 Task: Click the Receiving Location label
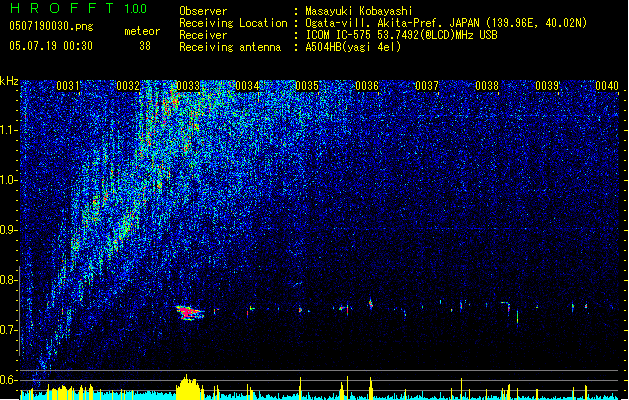tap(233, 23)
